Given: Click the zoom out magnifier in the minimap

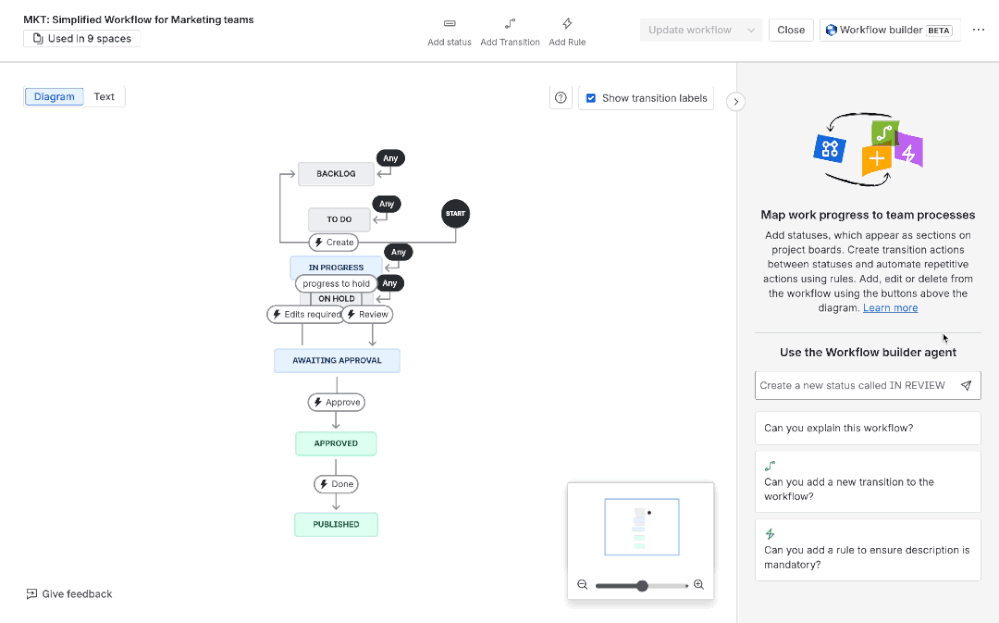Looking at the screenshot, I should click(583, 584).
